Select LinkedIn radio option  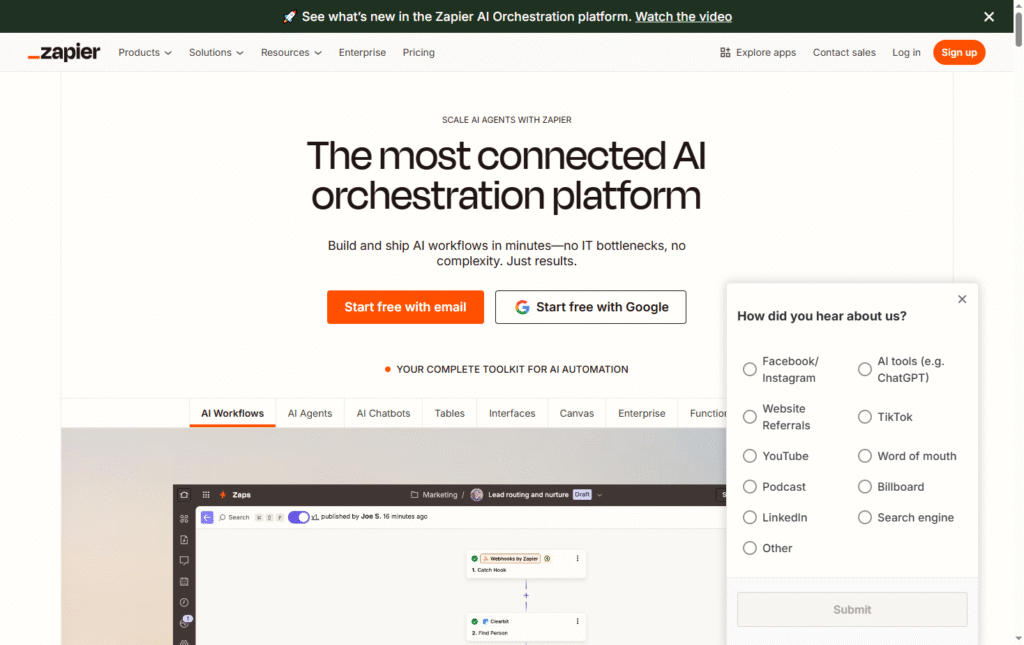750,517
